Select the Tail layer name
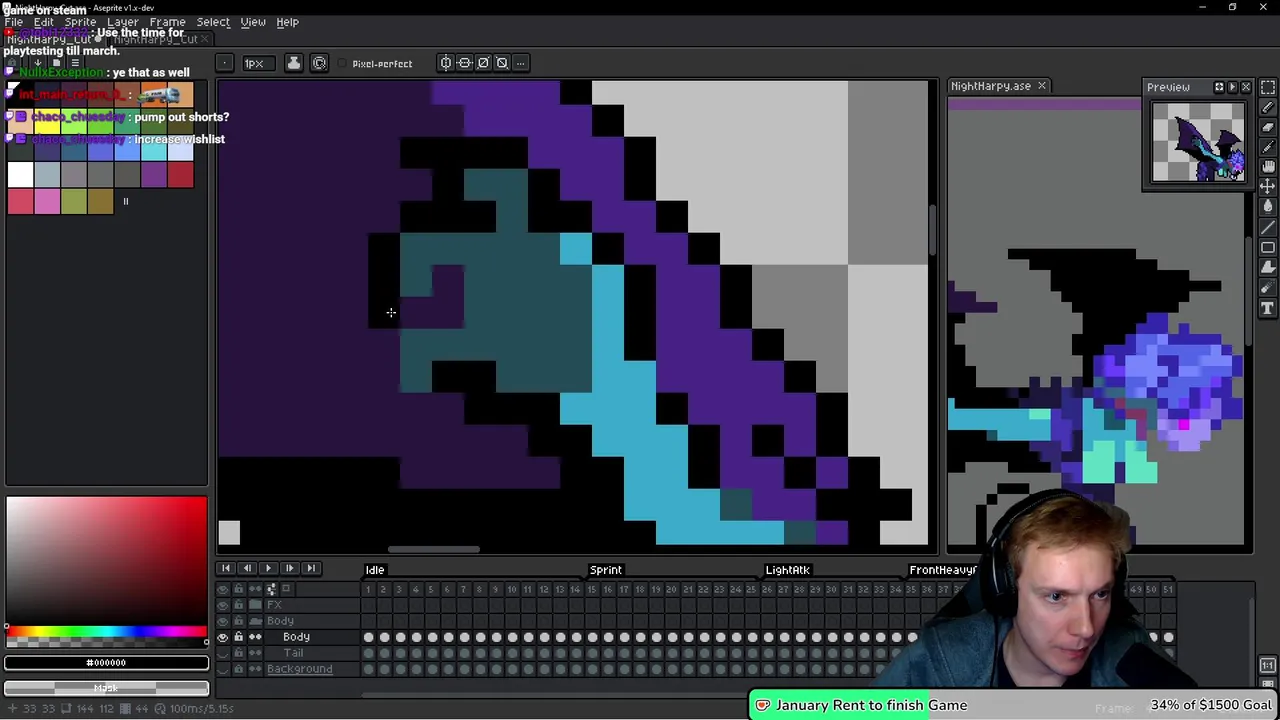This screenshot has width=1280, height=720. pyautogui.click(x=293, y=653)
